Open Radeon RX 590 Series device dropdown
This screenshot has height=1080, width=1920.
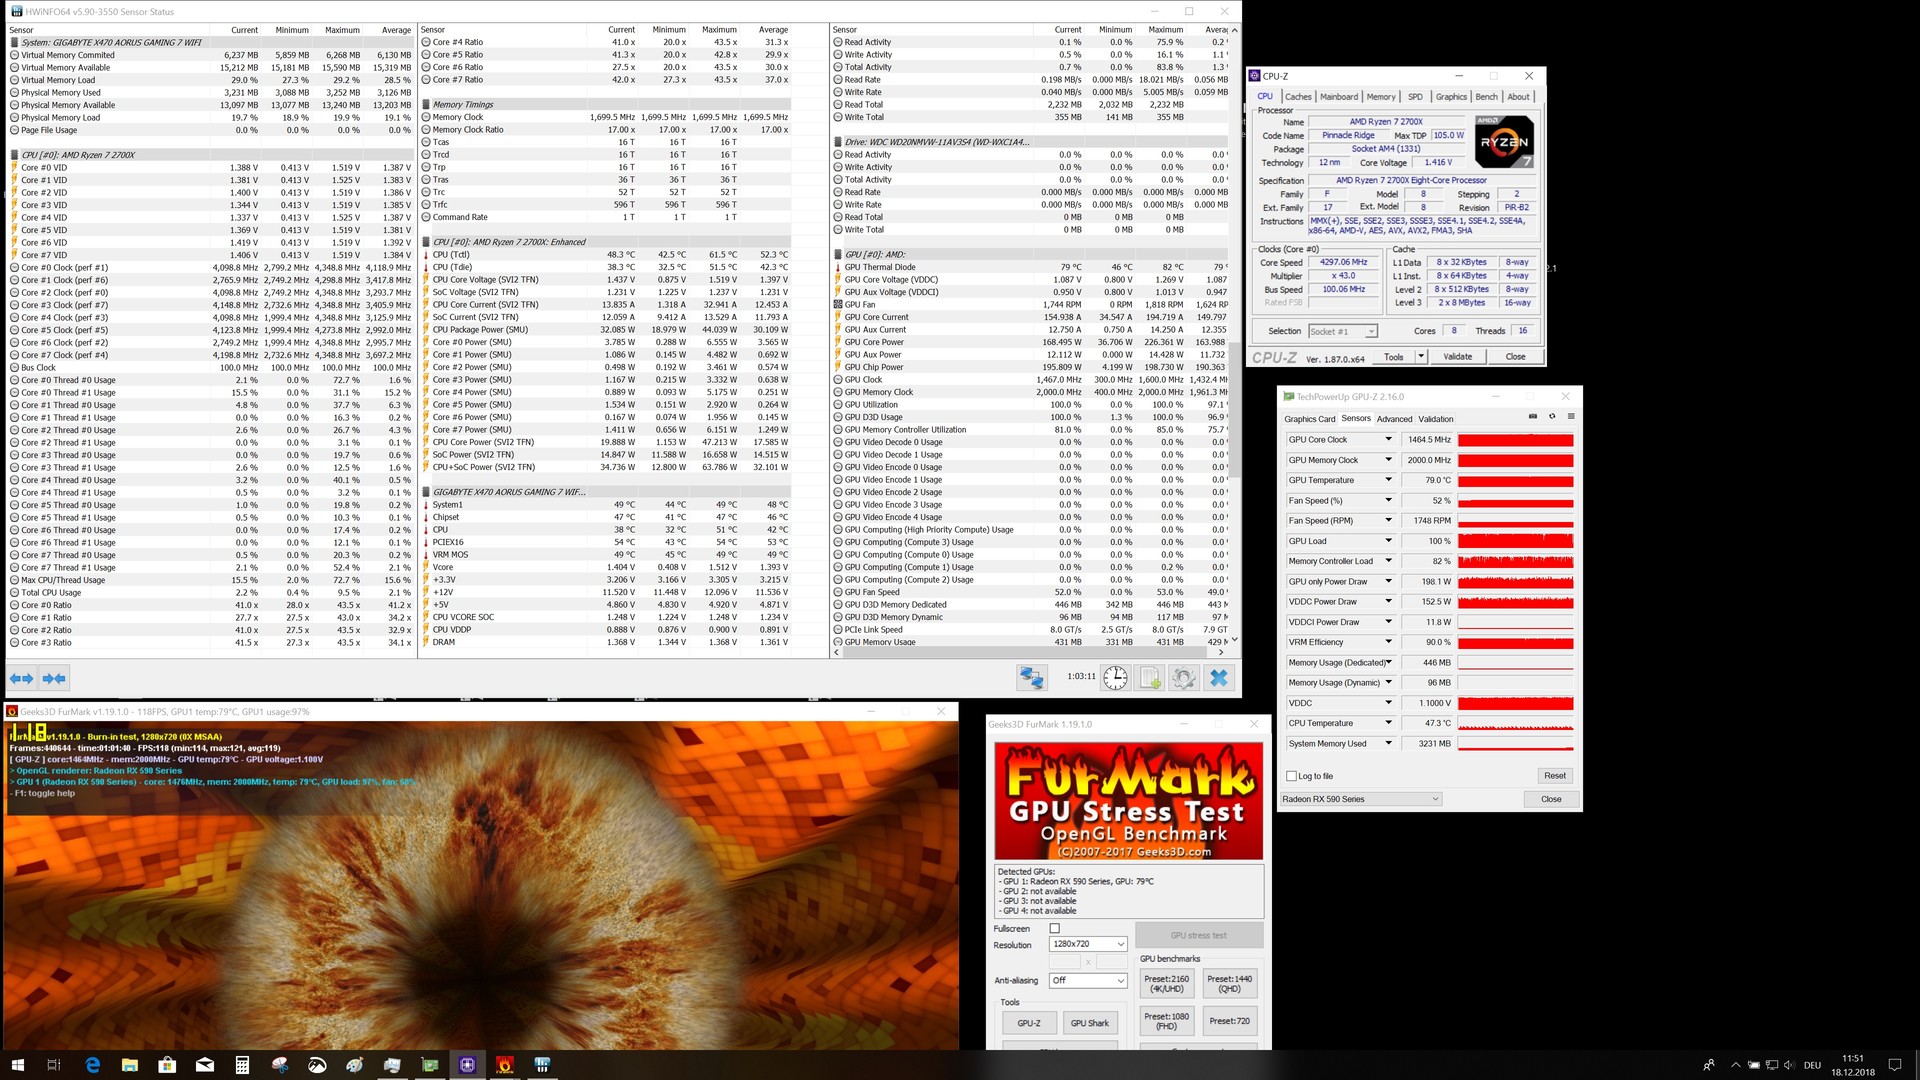[1361, 799]
